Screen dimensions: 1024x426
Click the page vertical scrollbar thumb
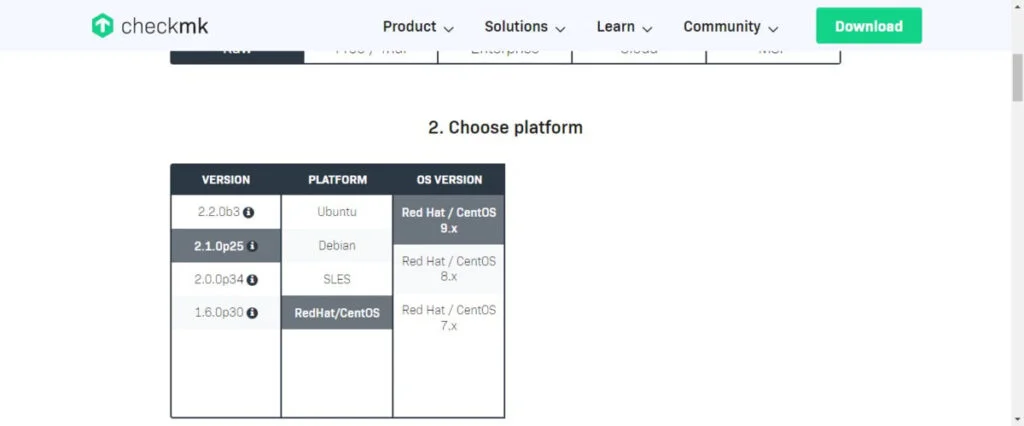[x=1017, y=78]
